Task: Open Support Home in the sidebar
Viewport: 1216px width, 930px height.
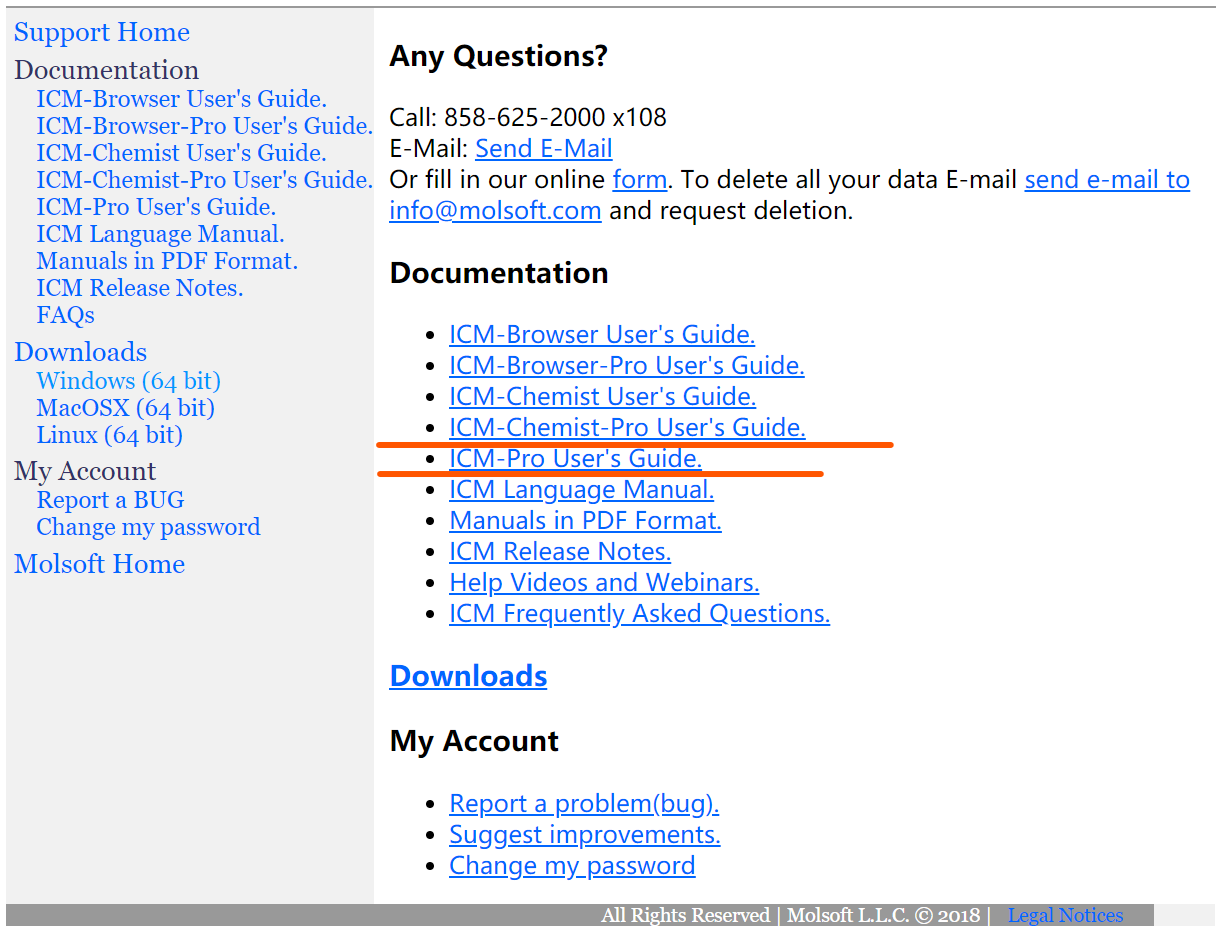Action: pos(102,32)
